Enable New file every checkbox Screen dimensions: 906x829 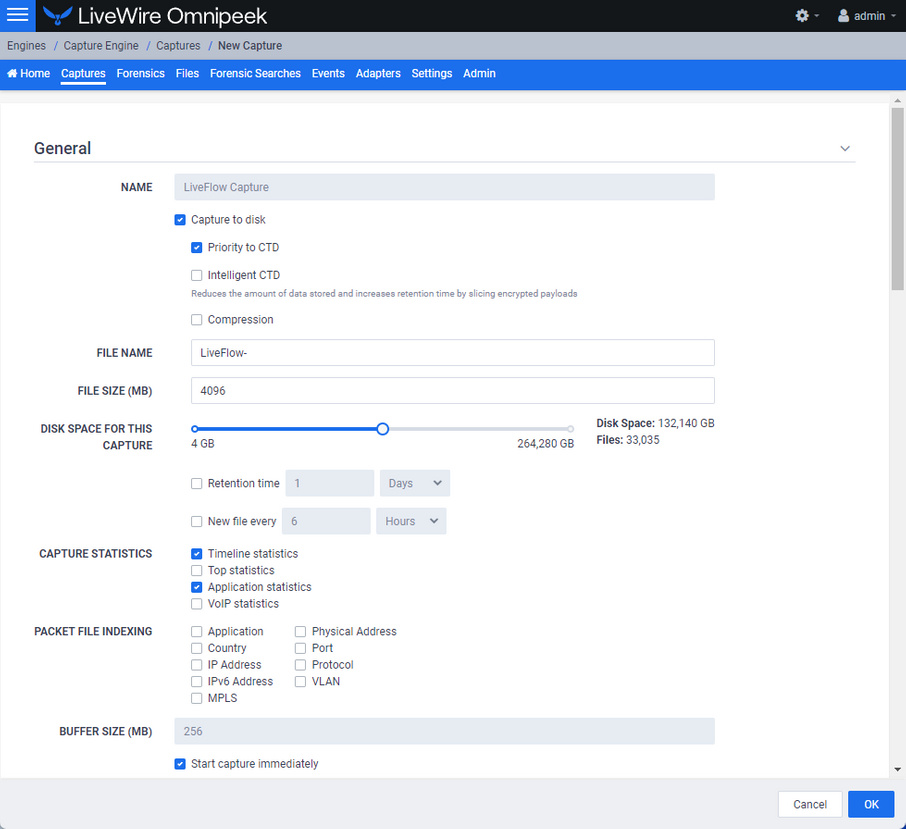pos(196,521)
